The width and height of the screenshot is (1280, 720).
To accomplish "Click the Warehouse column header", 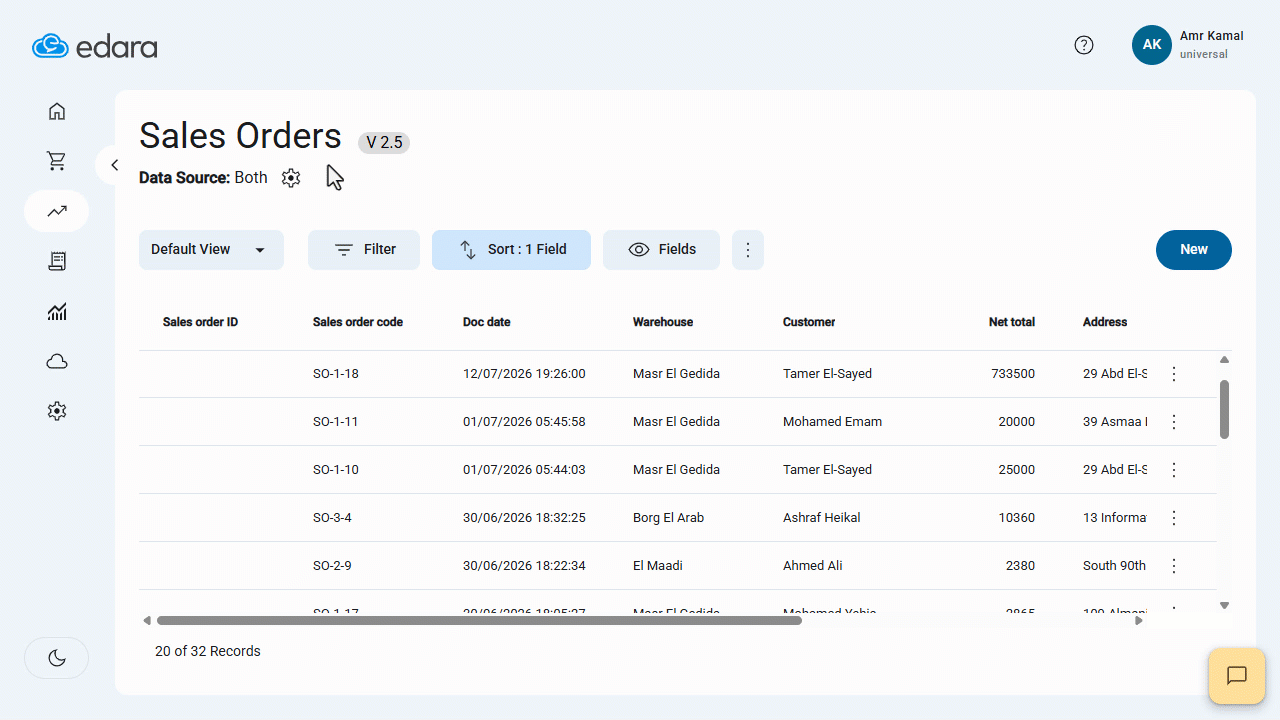I will (x=663, y=322).
